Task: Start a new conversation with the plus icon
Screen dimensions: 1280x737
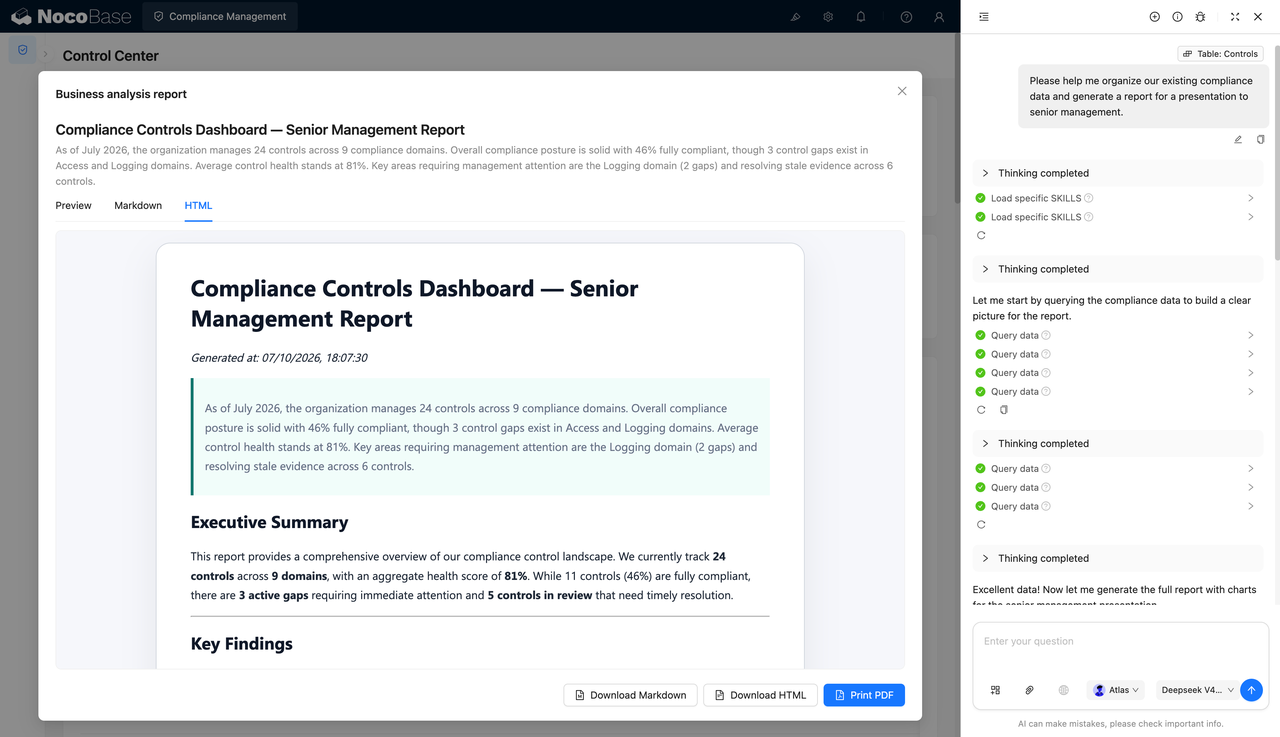Action: pos(1155,17)
